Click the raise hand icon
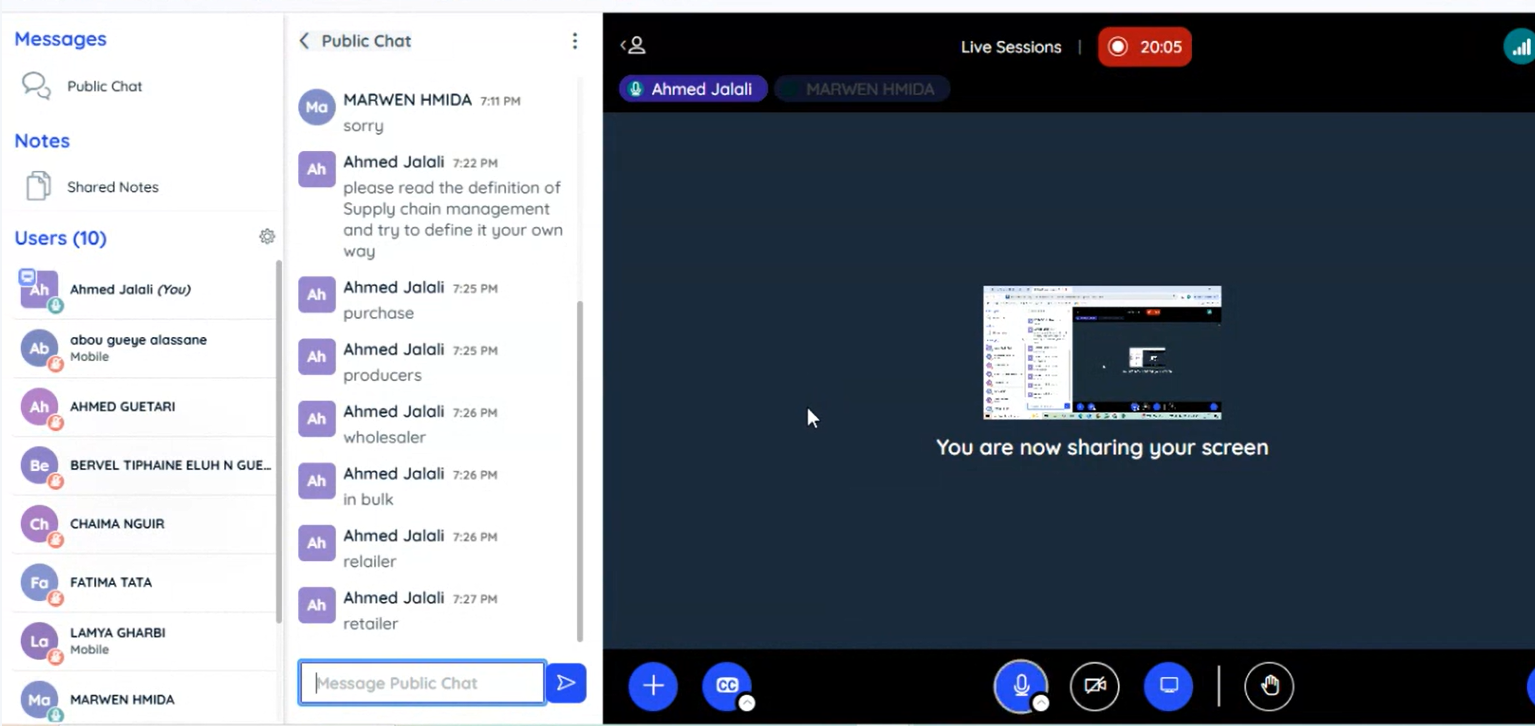 1269,686
